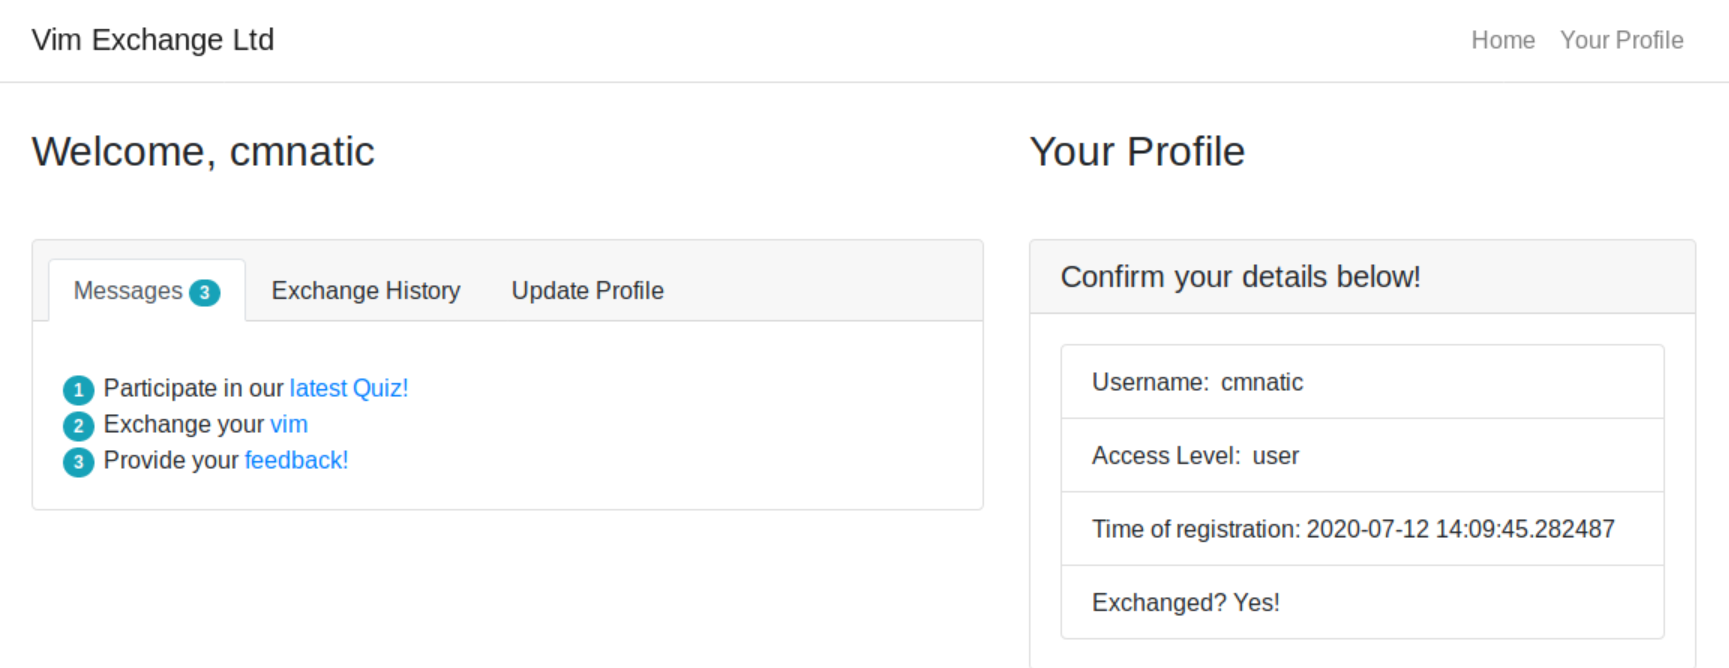Click the Messages count badge showing 3
The image size is (1729, 668).
(205, 292)
